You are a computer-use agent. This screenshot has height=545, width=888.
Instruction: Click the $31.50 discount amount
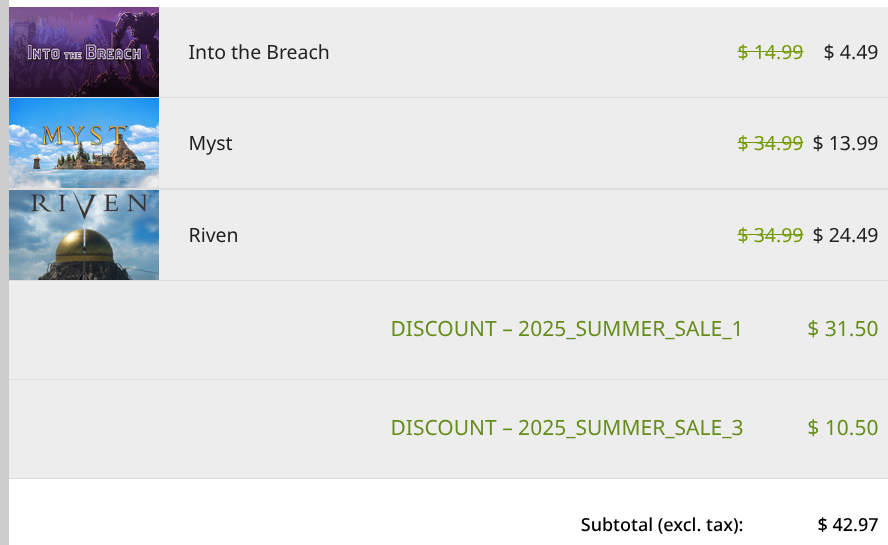(843, 329)
